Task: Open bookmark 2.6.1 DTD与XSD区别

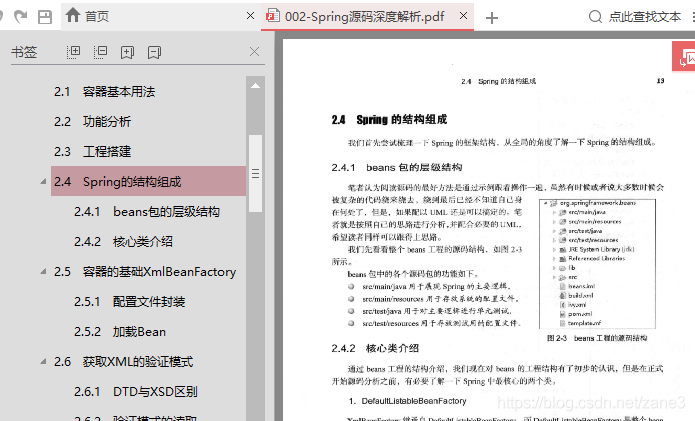Action: point(136,392)
